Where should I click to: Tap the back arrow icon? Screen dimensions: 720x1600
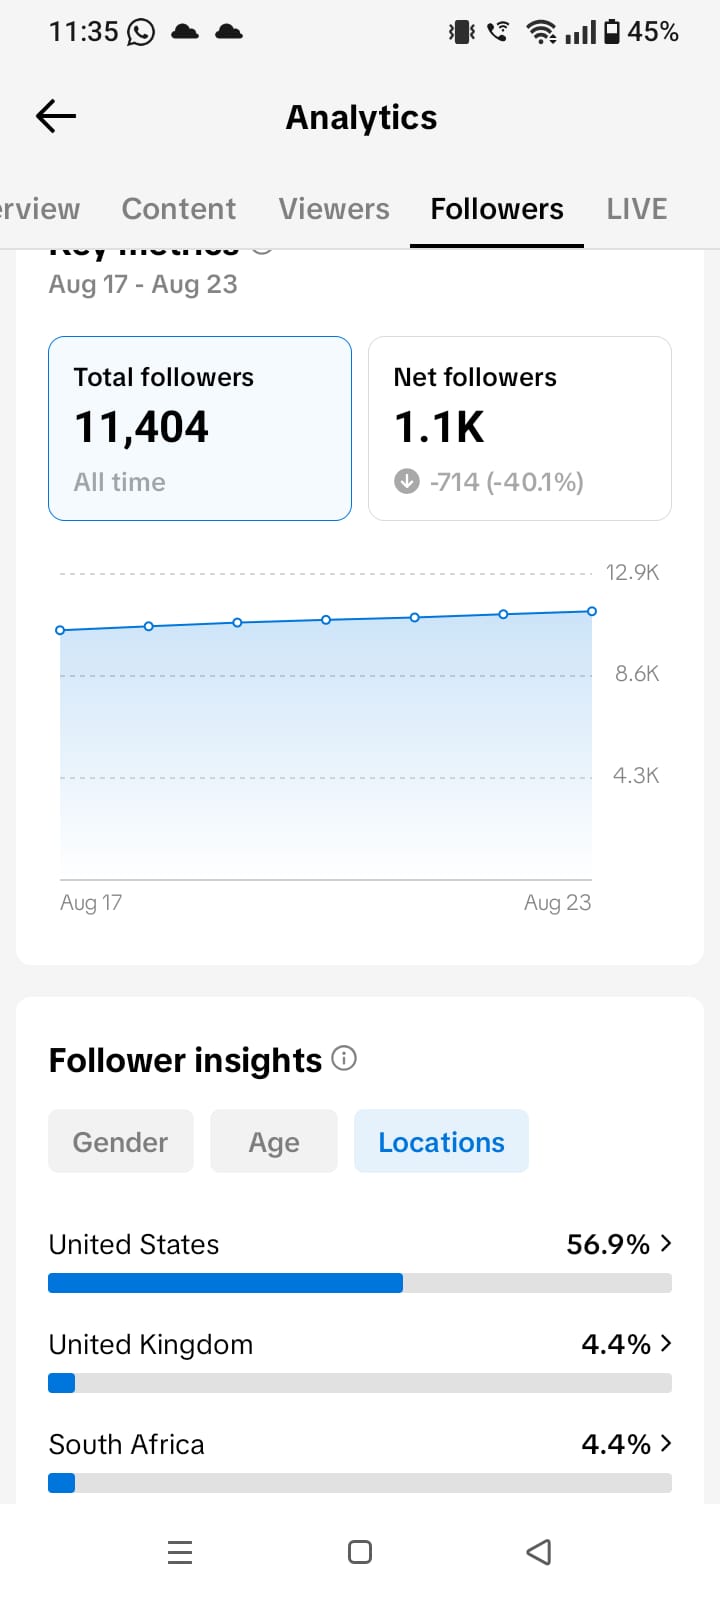point(56,117)
